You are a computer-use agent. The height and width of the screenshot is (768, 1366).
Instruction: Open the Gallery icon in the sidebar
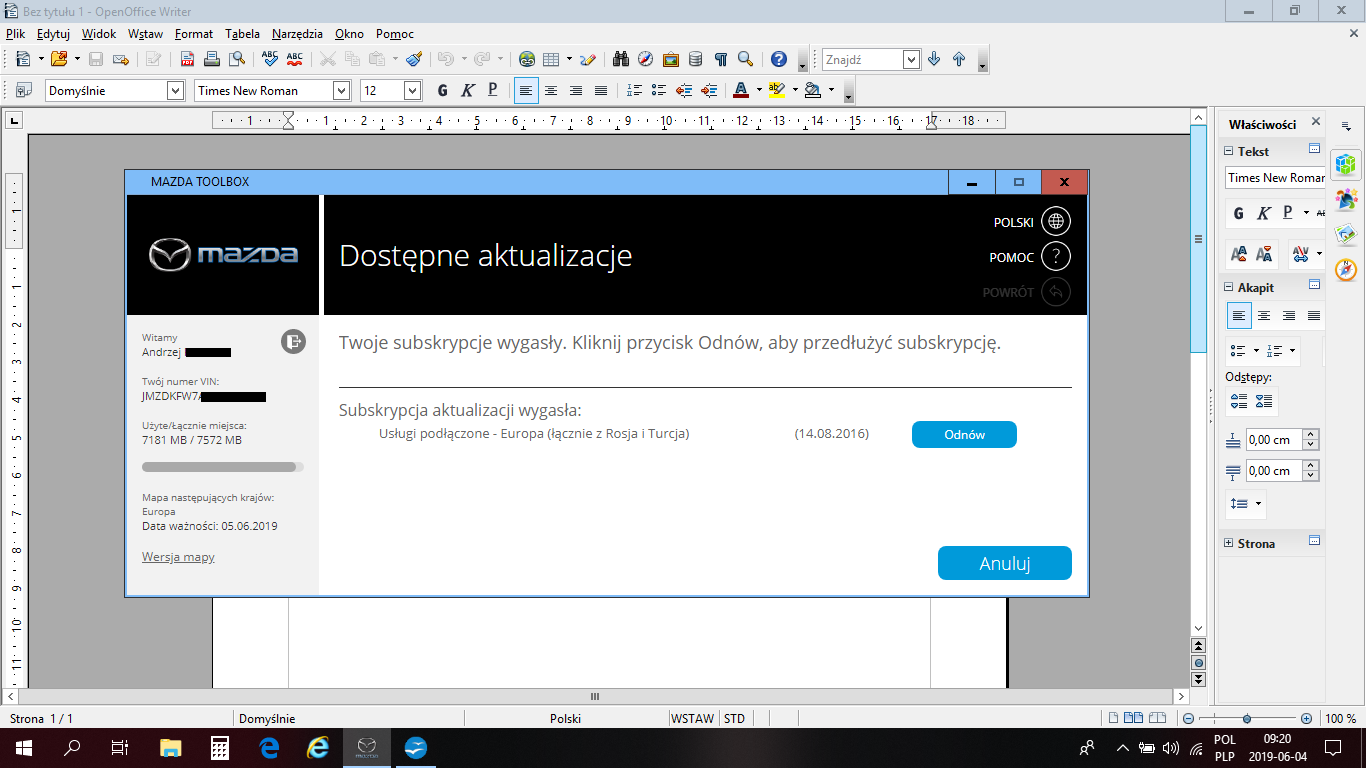1346,233
